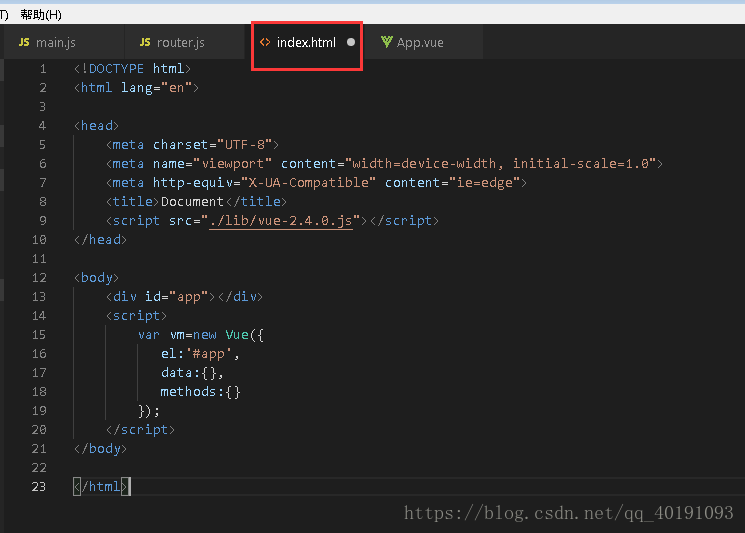Screen dimensions: 745x533
Task: Click line number 1 in the gutter
Action: 43,69
